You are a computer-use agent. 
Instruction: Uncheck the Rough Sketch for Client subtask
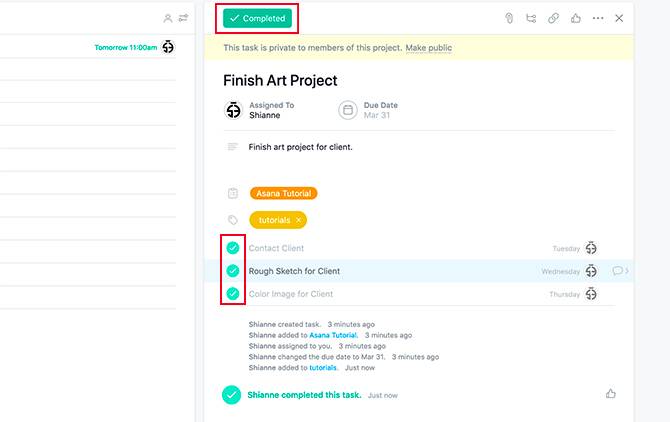(232, 271)
